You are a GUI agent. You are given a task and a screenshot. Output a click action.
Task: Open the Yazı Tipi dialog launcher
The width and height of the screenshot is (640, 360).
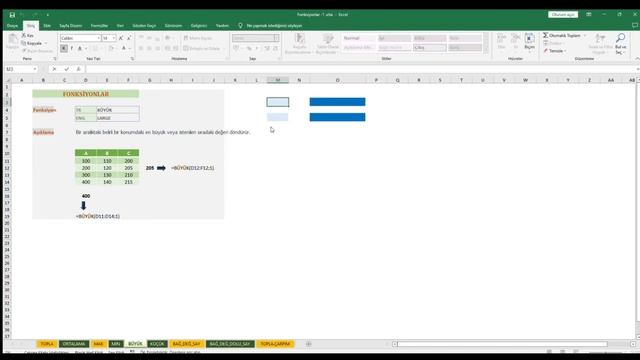pos(132,59)
